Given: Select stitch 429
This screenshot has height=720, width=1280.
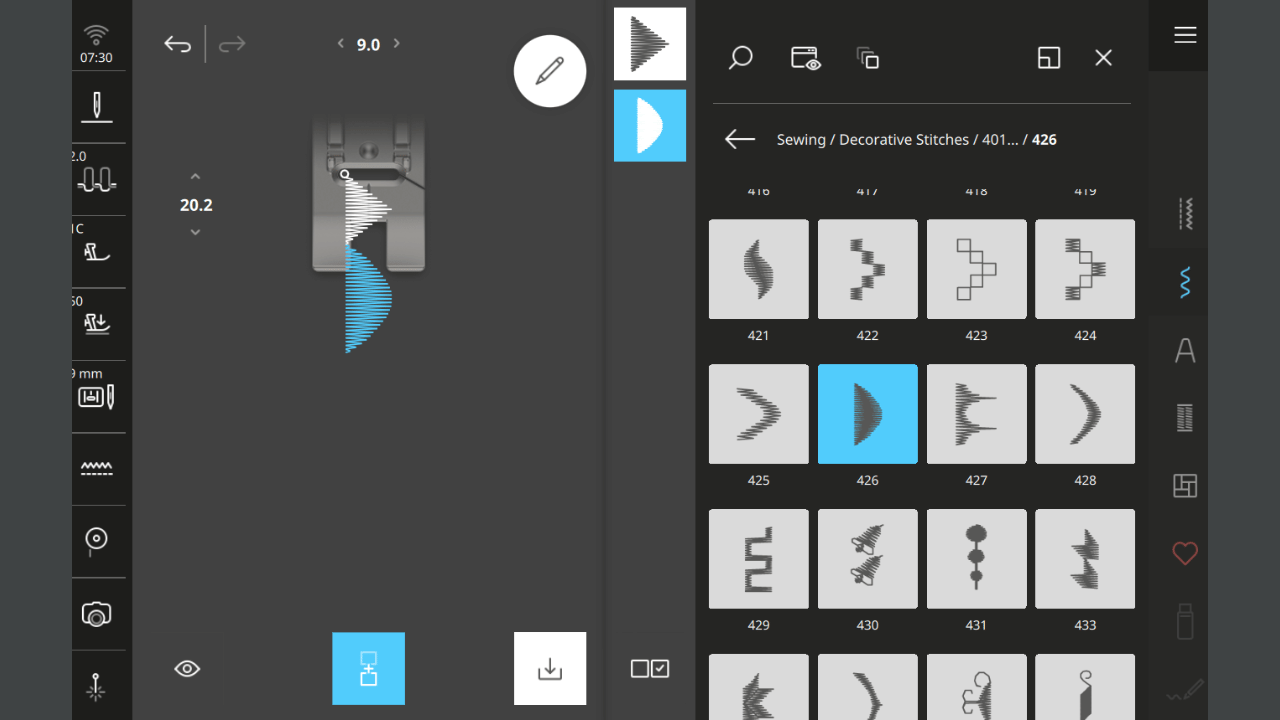Looking at the screenshot, I should click(759, 559).
